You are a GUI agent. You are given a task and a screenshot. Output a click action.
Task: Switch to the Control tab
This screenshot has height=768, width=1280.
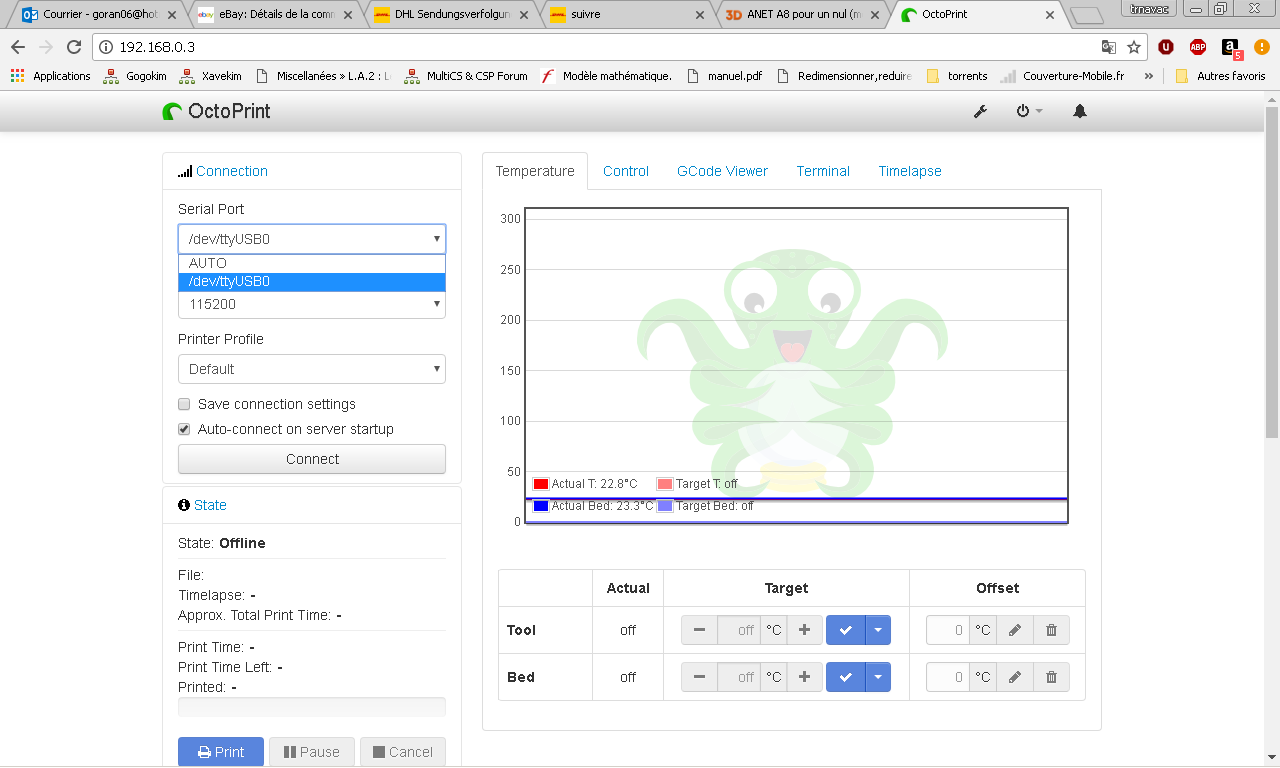[x=626, y=171]
